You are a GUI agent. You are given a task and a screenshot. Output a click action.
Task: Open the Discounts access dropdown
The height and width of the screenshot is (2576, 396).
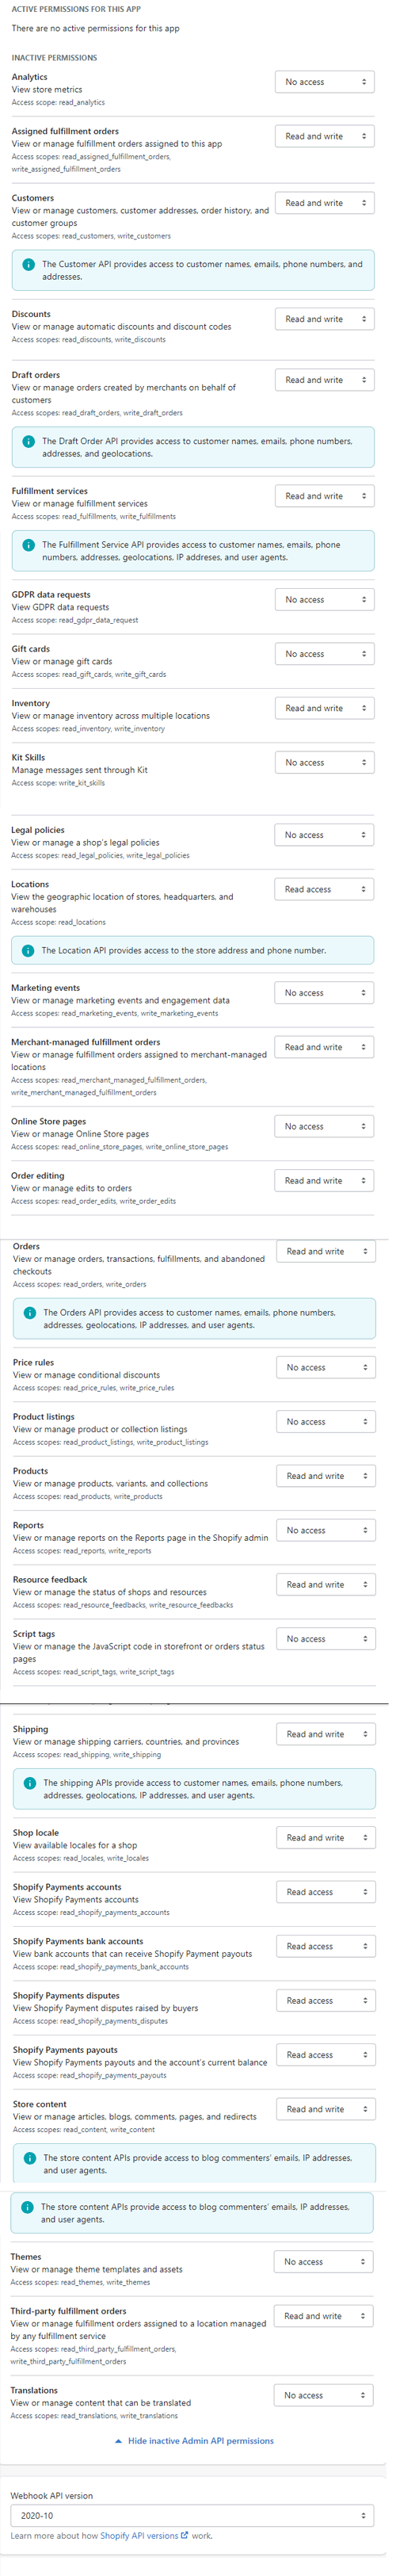tap(324, 319)
